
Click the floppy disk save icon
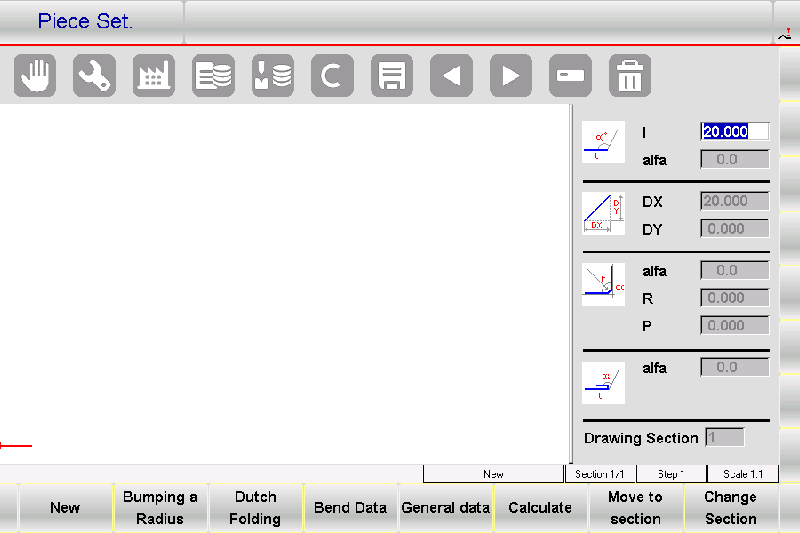pyautogui.click(x=392, y=75)
